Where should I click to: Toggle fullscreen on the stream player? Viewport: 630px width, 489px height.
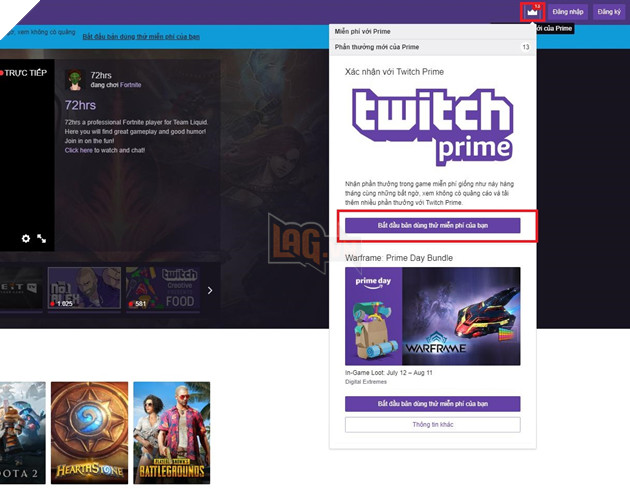coord(42,239)
